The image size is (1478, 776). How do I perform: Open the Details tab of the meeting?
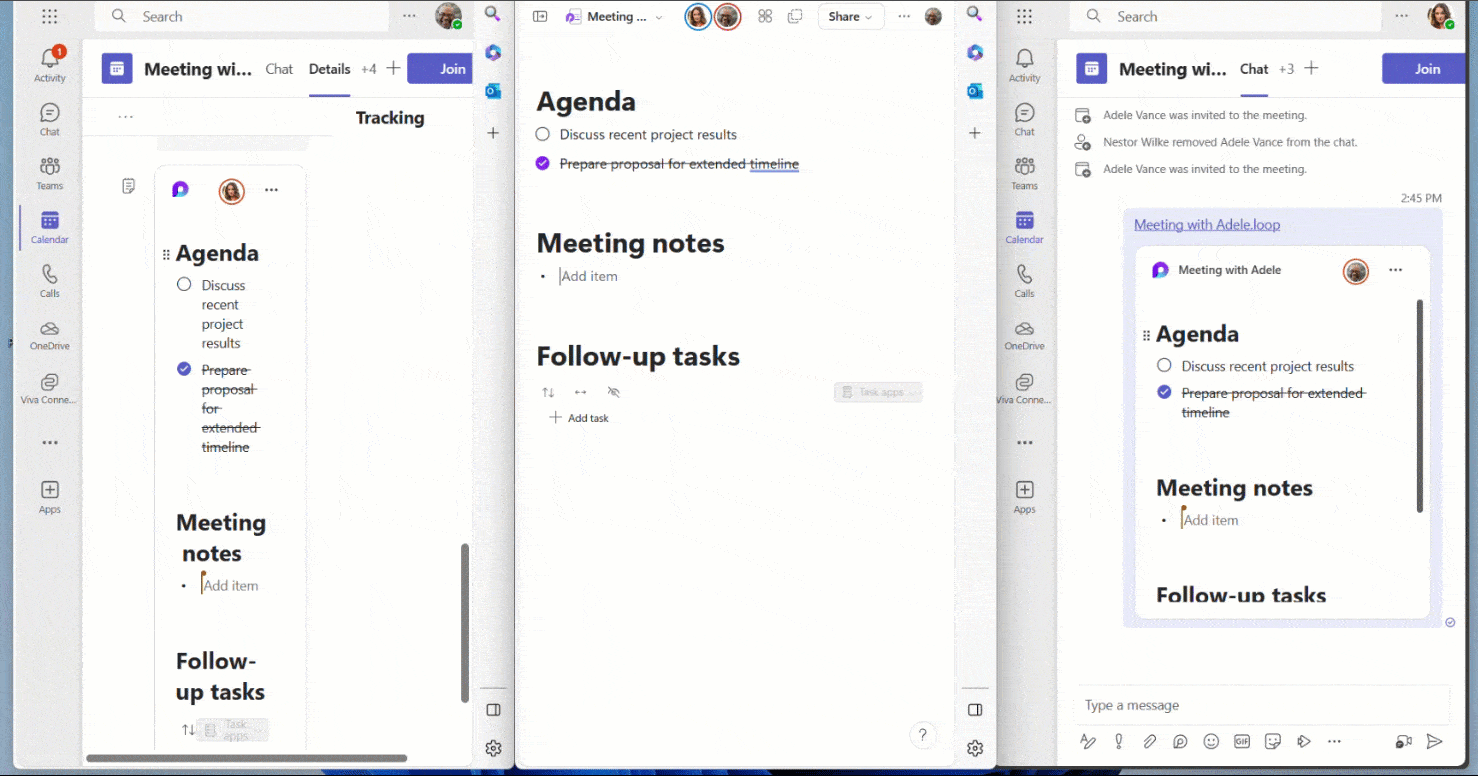click(329, 69)
